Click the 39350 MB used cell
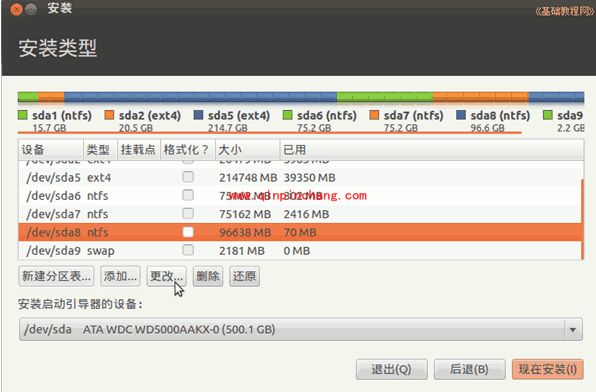The height and width of the screenshot is (392, 596). click(x=309, y=178)
